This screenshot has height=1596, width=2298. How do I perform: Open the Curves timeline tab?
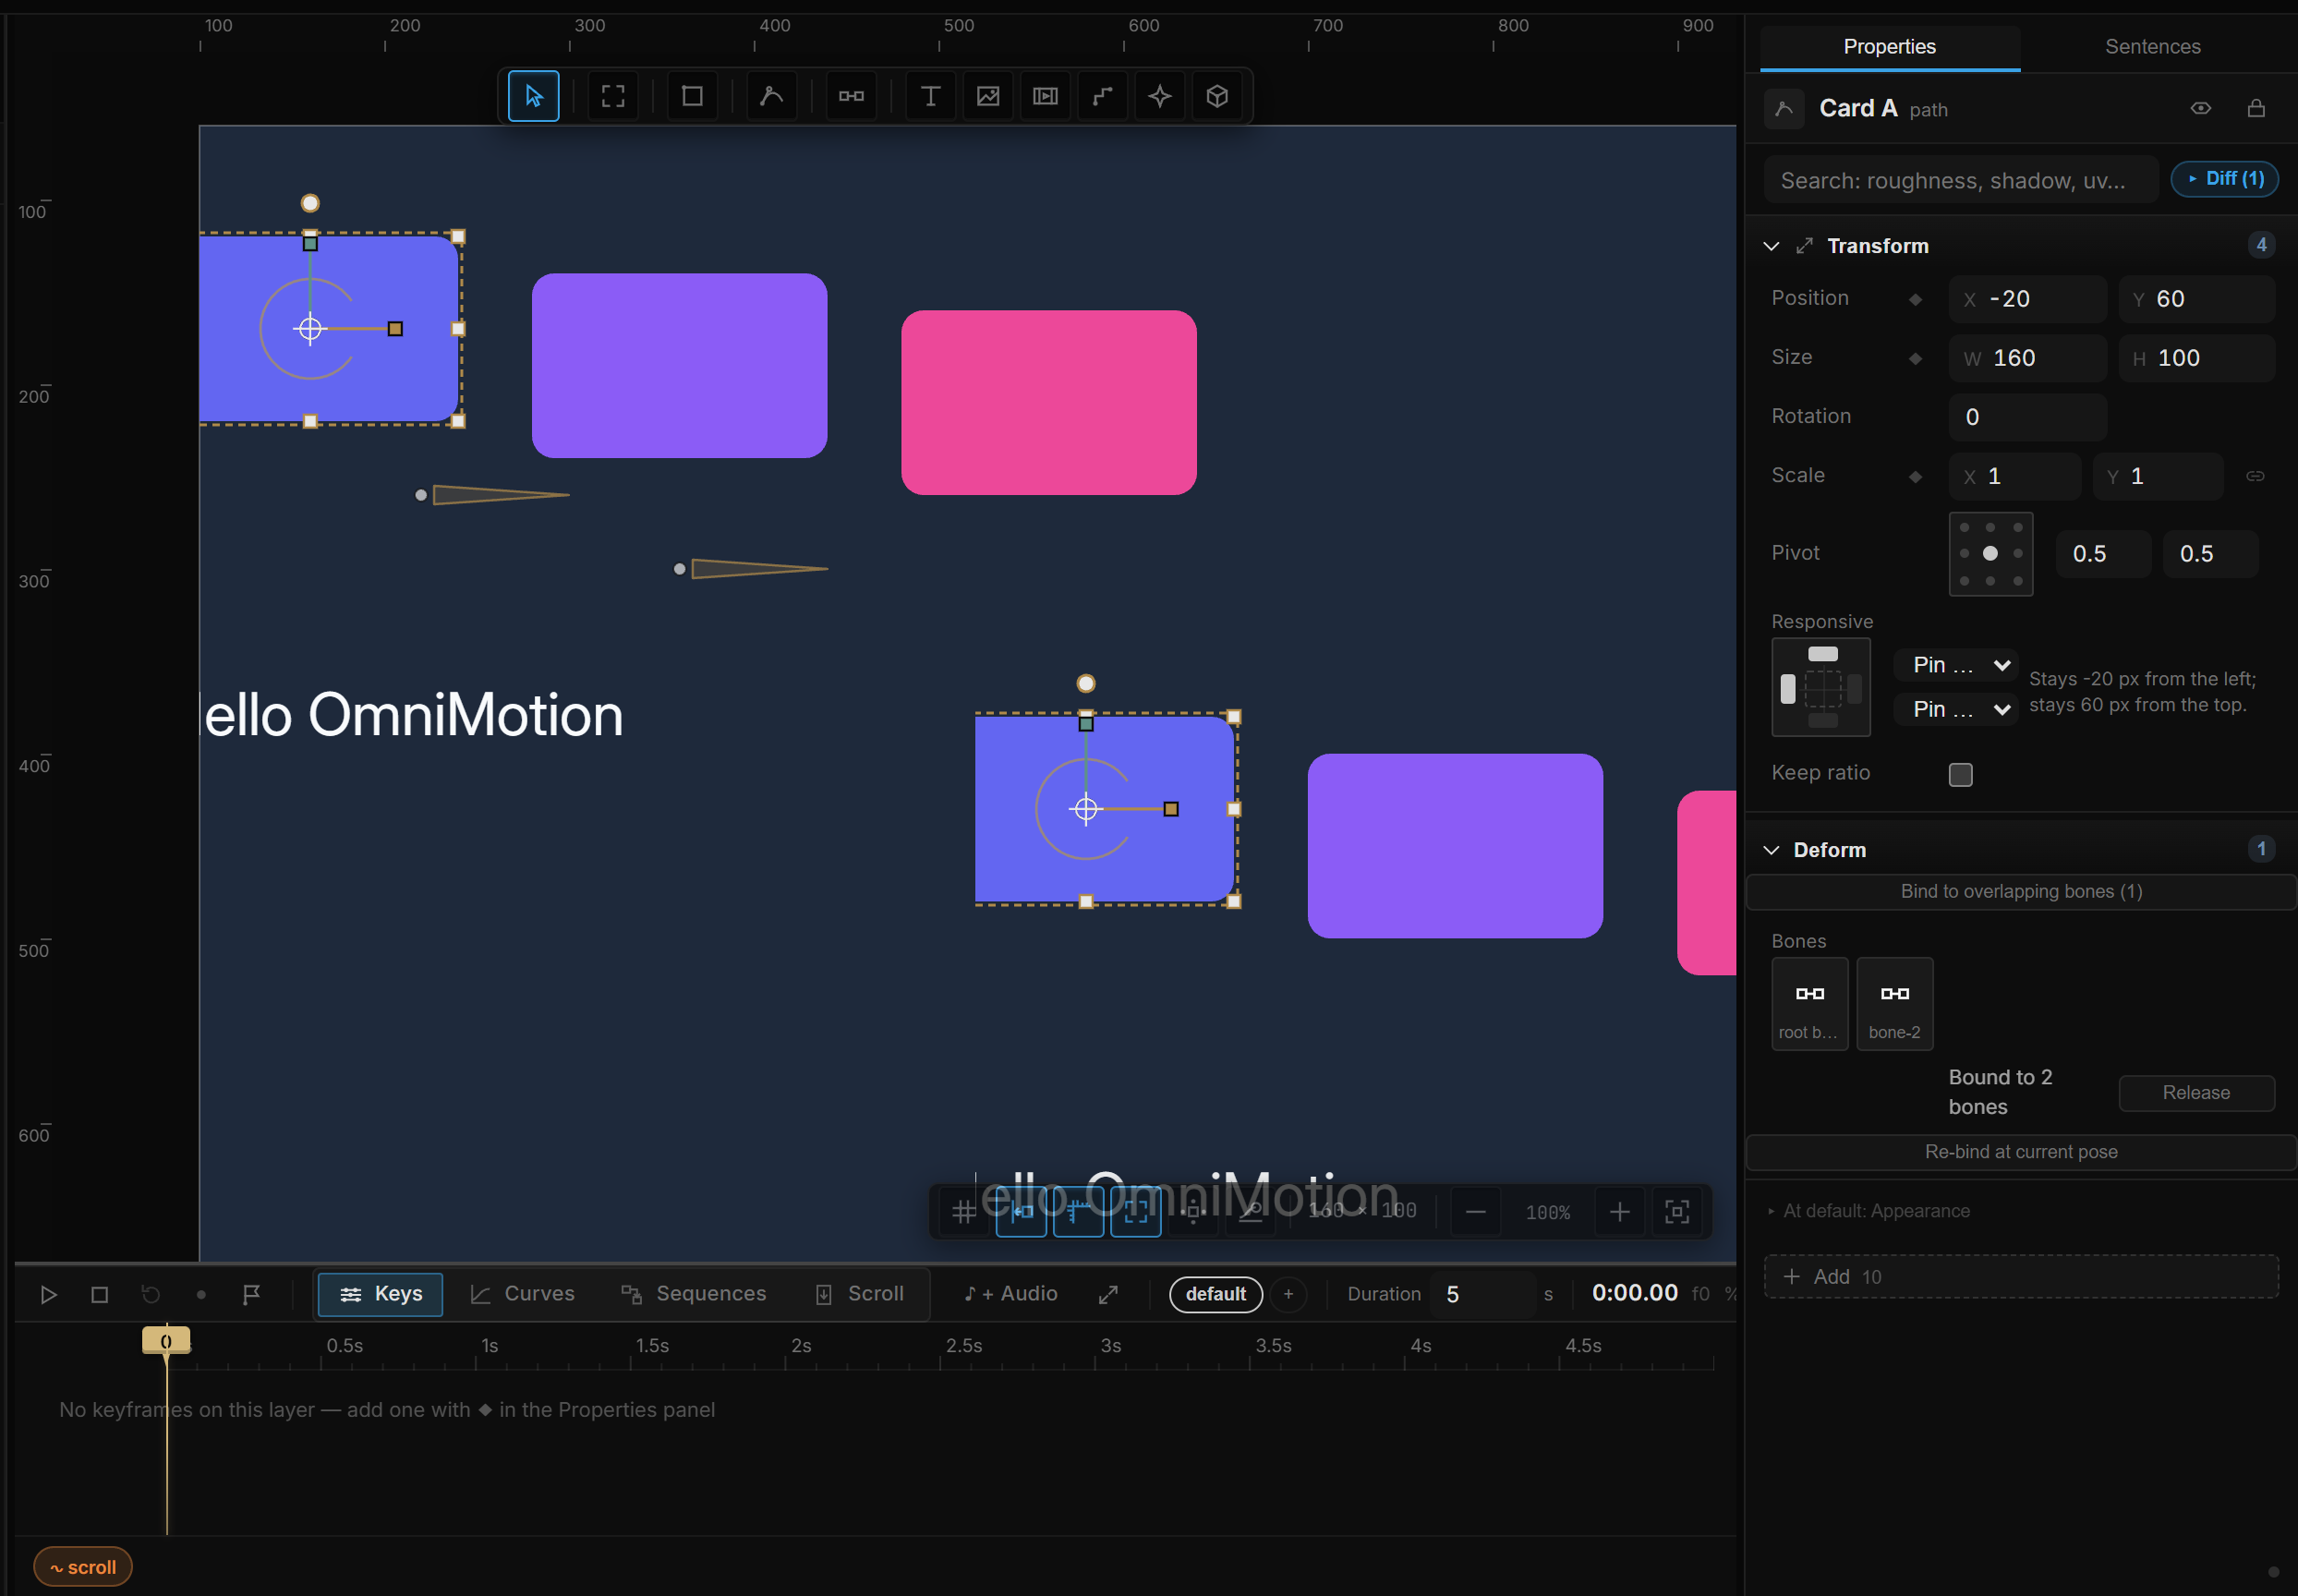click(x=522, y=1294)
